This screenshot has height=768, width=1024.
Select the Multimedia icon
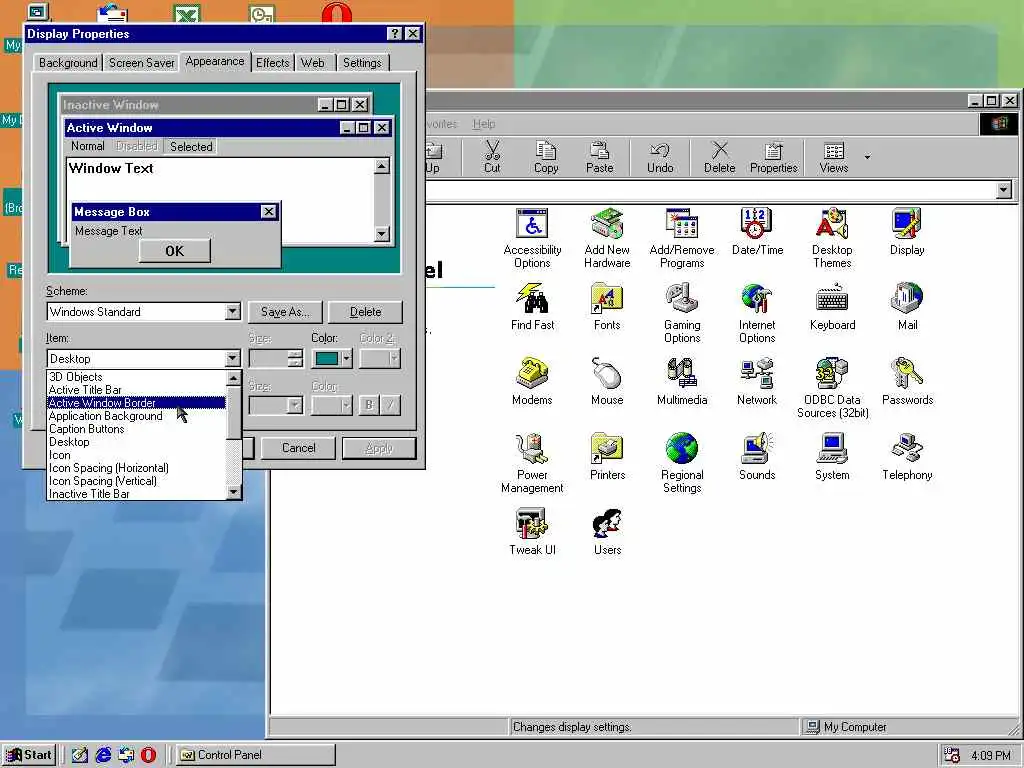click(x=682, y=382)
